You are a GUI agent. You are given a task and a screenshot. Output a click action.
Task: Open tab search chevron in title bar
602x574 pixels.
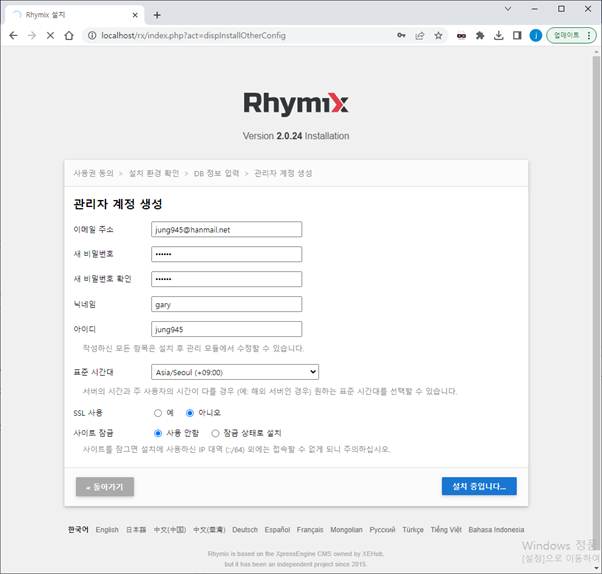pyautogui.click(x=508, y=9)
